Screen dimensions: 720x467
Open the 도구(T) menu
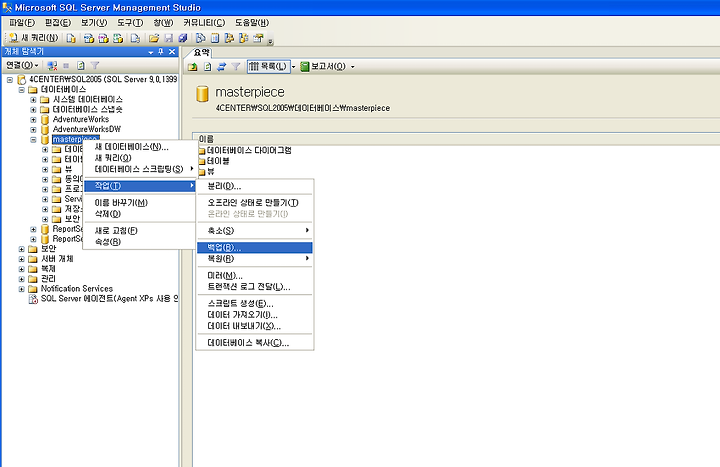[x=130, y=23]
